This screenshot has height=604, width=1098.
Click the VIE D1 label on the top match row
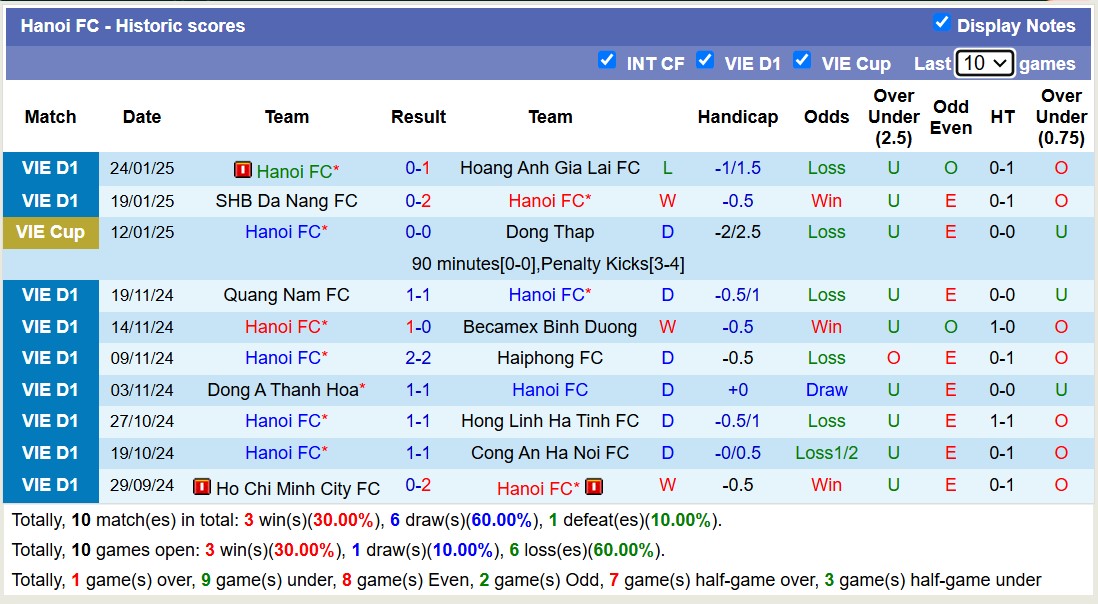tap(50, 168)
